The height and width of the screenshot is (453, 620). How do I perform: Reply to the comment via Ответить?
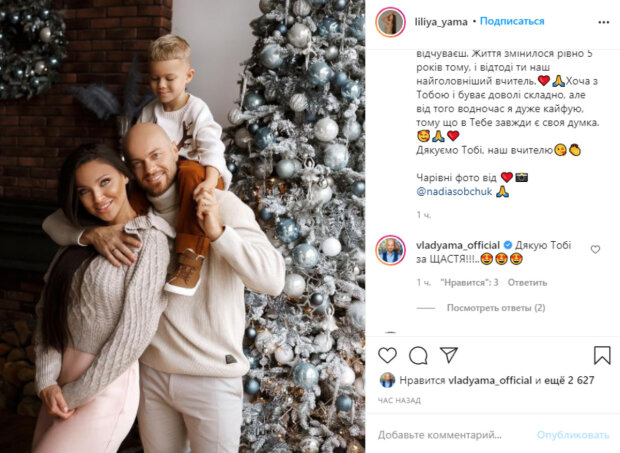527,283
